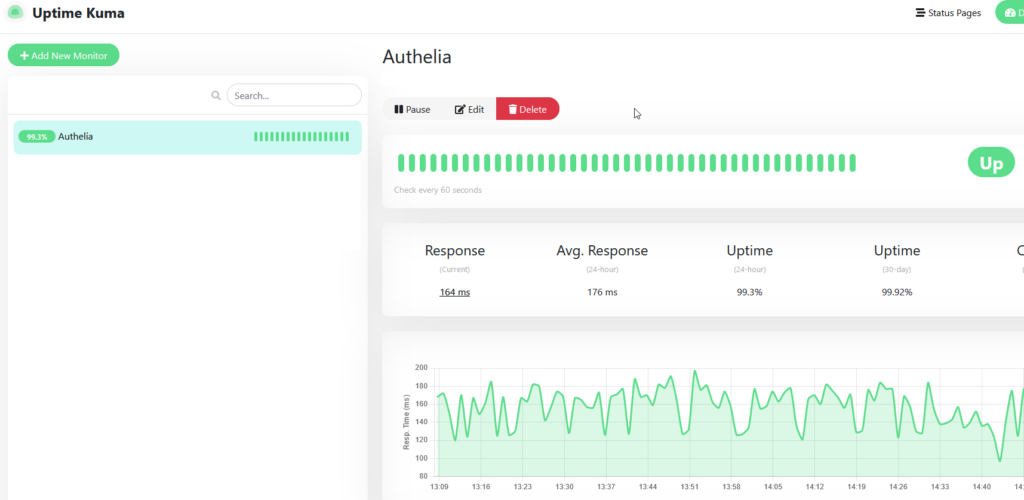Pause the Authelia monitor
This screenshot has width=1024, height=500.
pyautogui.click(x=412, y=110)
